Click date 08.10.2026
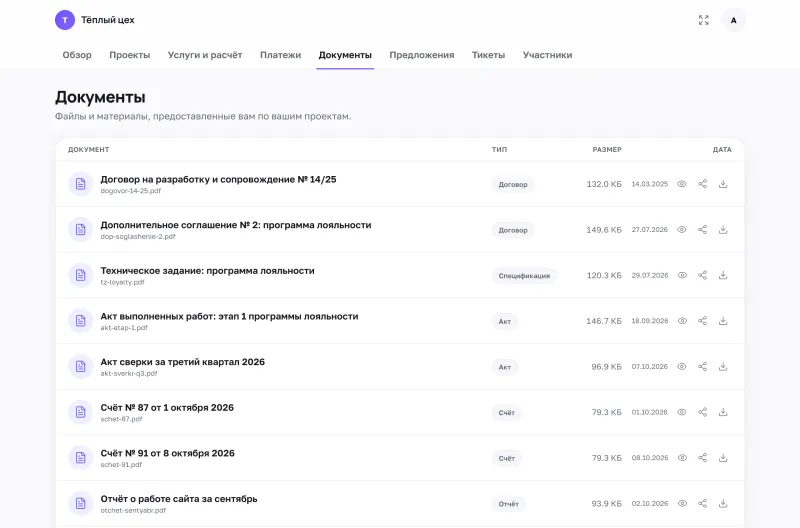The image size is (800, 528). (649, 458)
